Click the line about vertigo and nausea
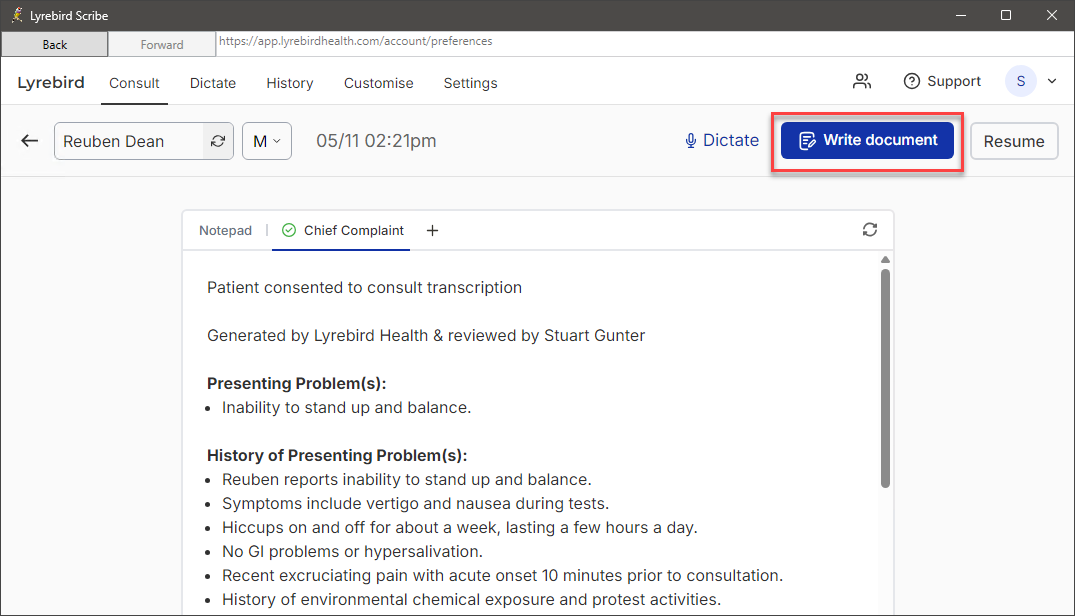 pyautogui.click(x=415, y=504)
